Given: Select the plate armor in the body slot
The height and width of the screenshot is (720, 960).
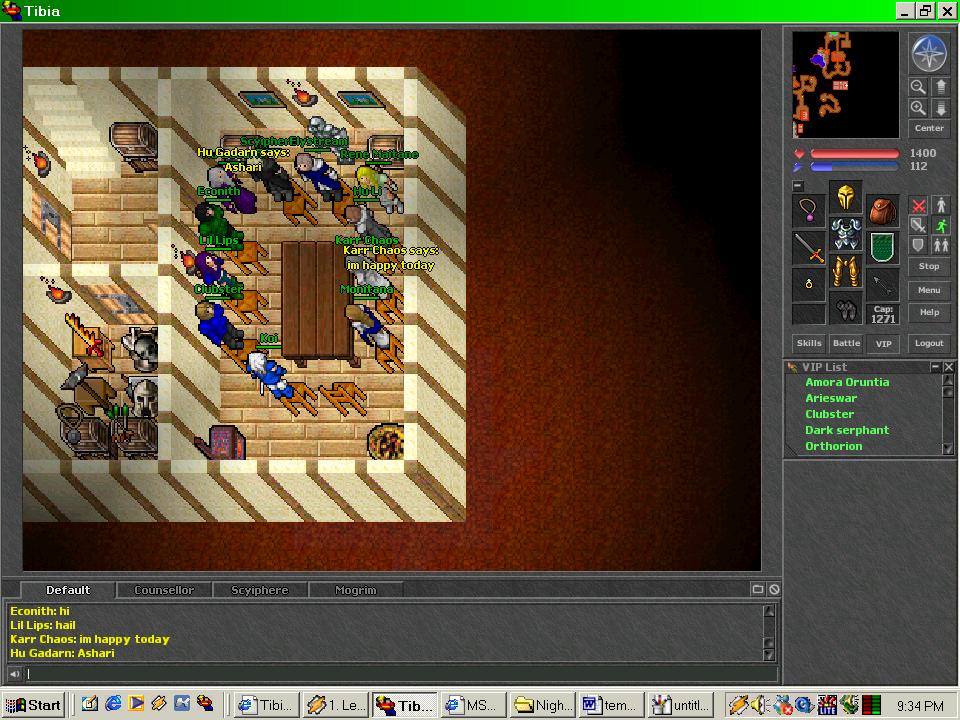Looking at the screenshot, I should [846, 234].
